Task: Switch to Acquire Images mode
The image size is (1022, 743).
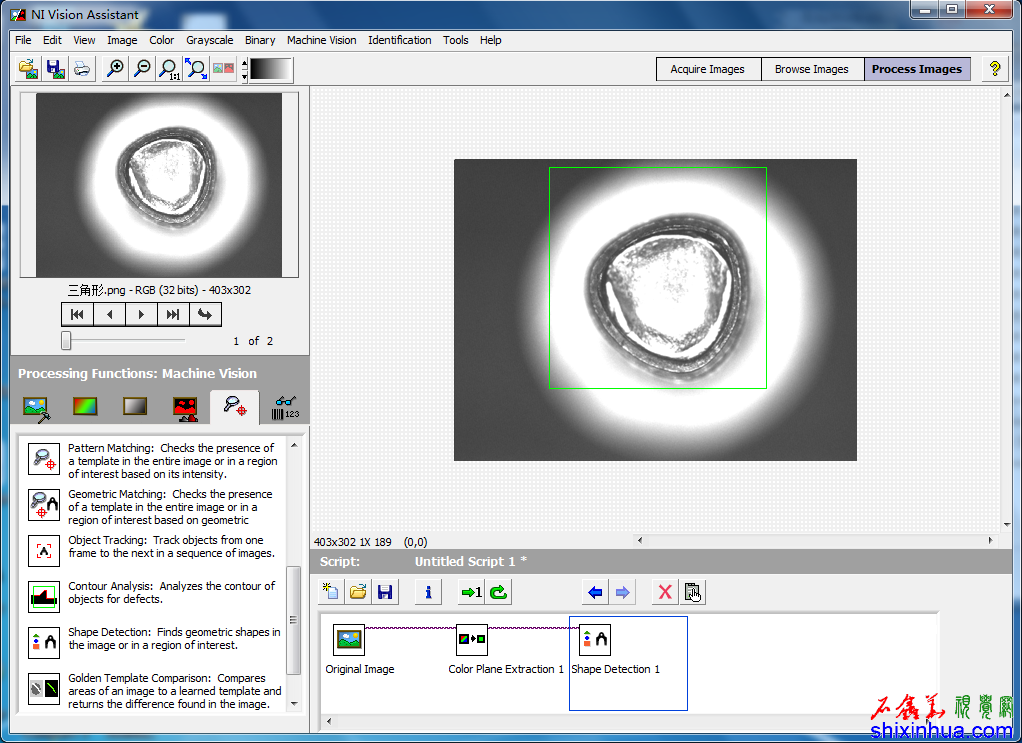Action: 708,69
